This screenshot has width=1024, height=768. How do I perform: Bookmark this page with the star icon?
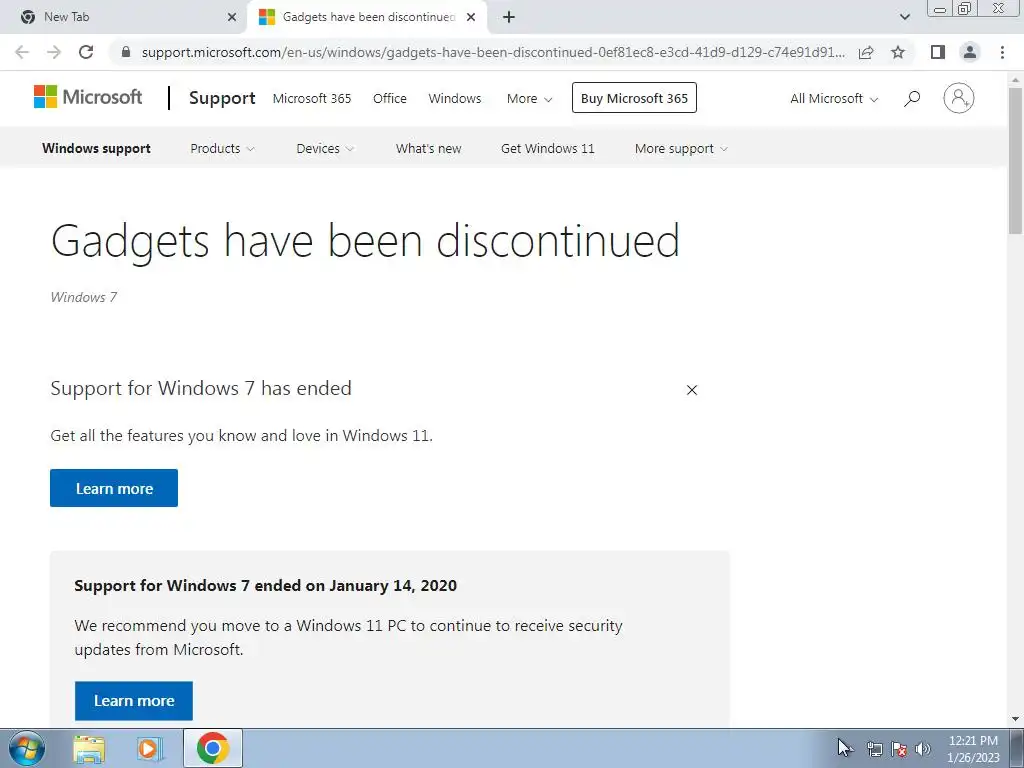pos(898,52)
